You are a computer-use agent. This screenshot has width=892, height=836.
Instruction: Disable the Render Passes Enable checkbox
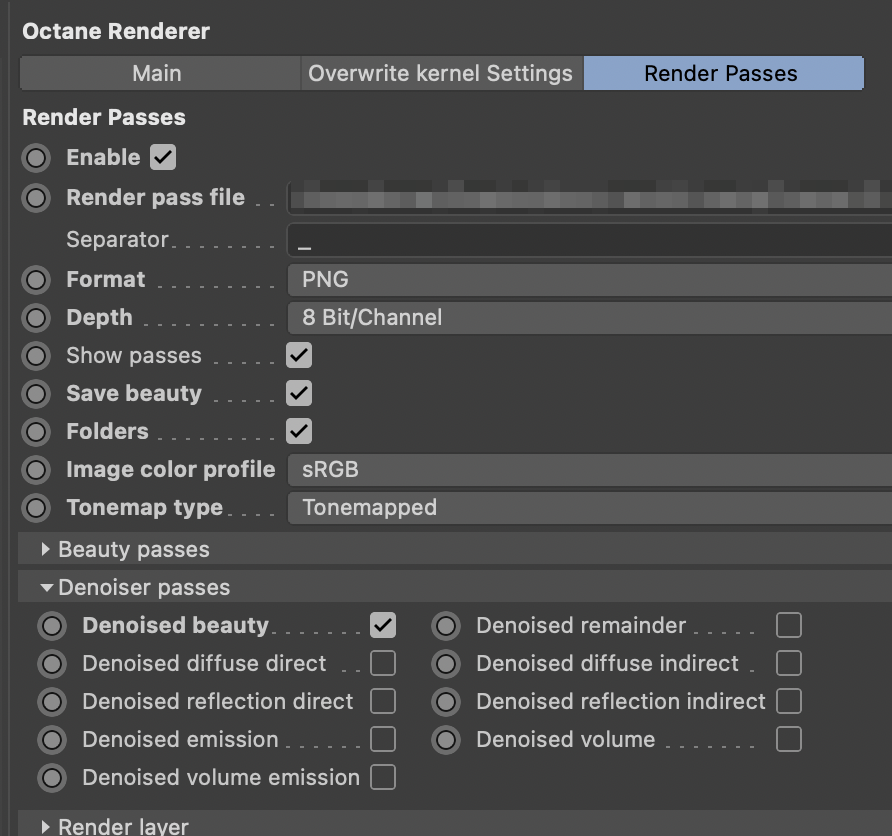coord(162,158)
